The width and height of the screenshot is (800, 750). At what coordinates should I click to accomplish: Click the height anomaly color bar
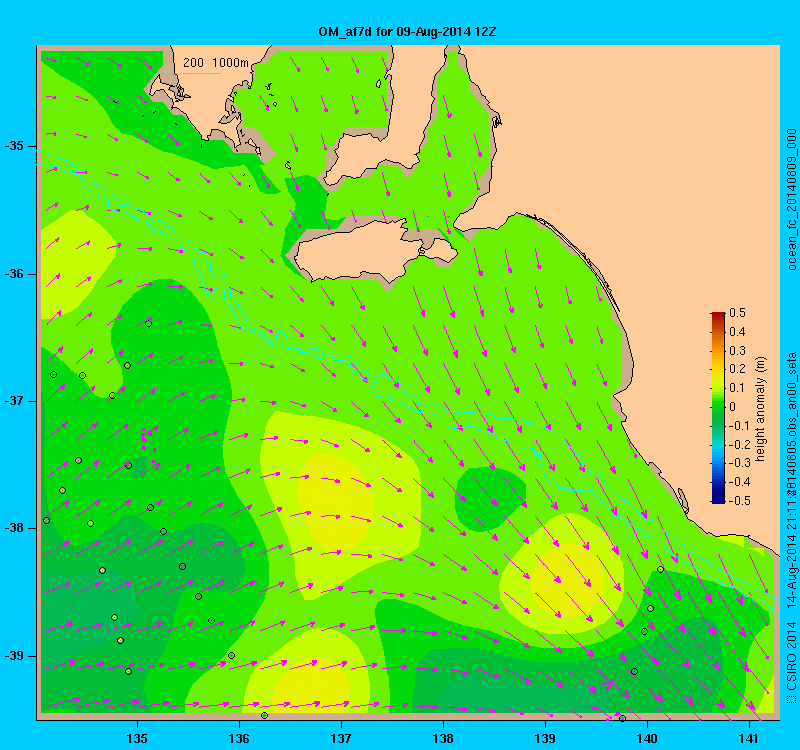tap(718, 407)
